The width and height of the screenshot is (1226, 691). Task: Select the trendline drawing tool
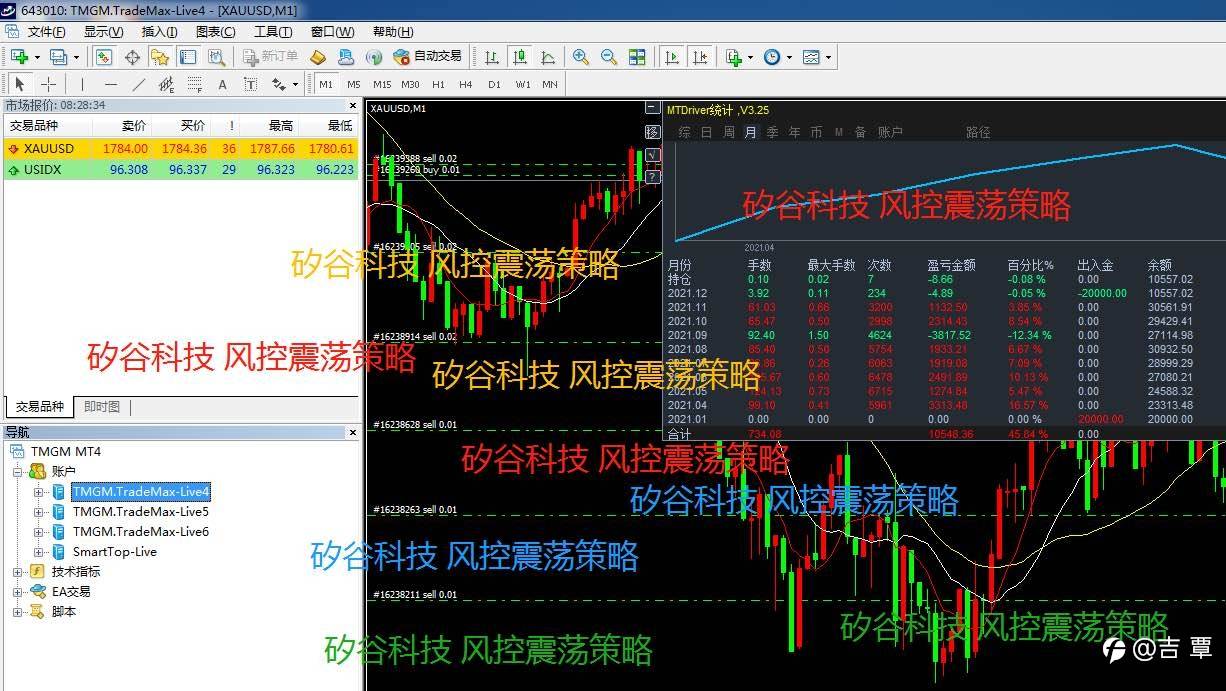tap(139, 84)
